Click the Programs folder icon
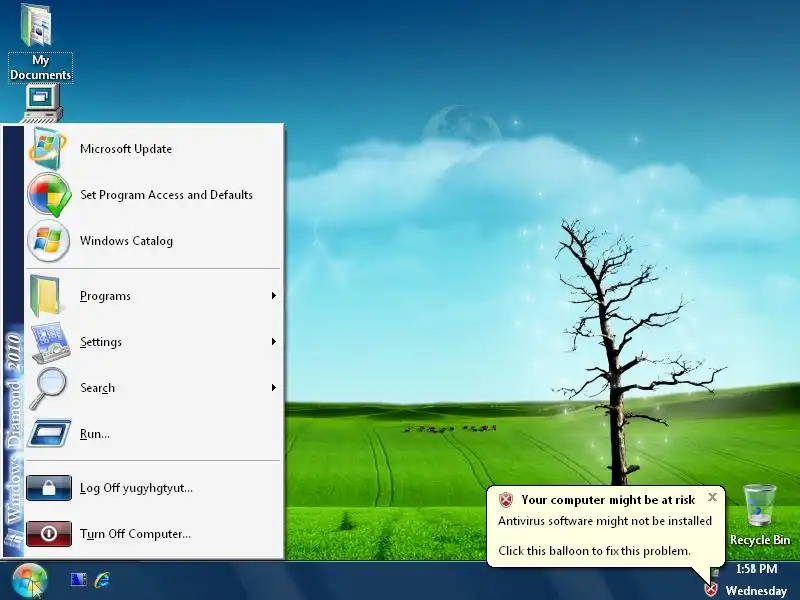Viewport: 800px width, 600px height. click(47, 295)
